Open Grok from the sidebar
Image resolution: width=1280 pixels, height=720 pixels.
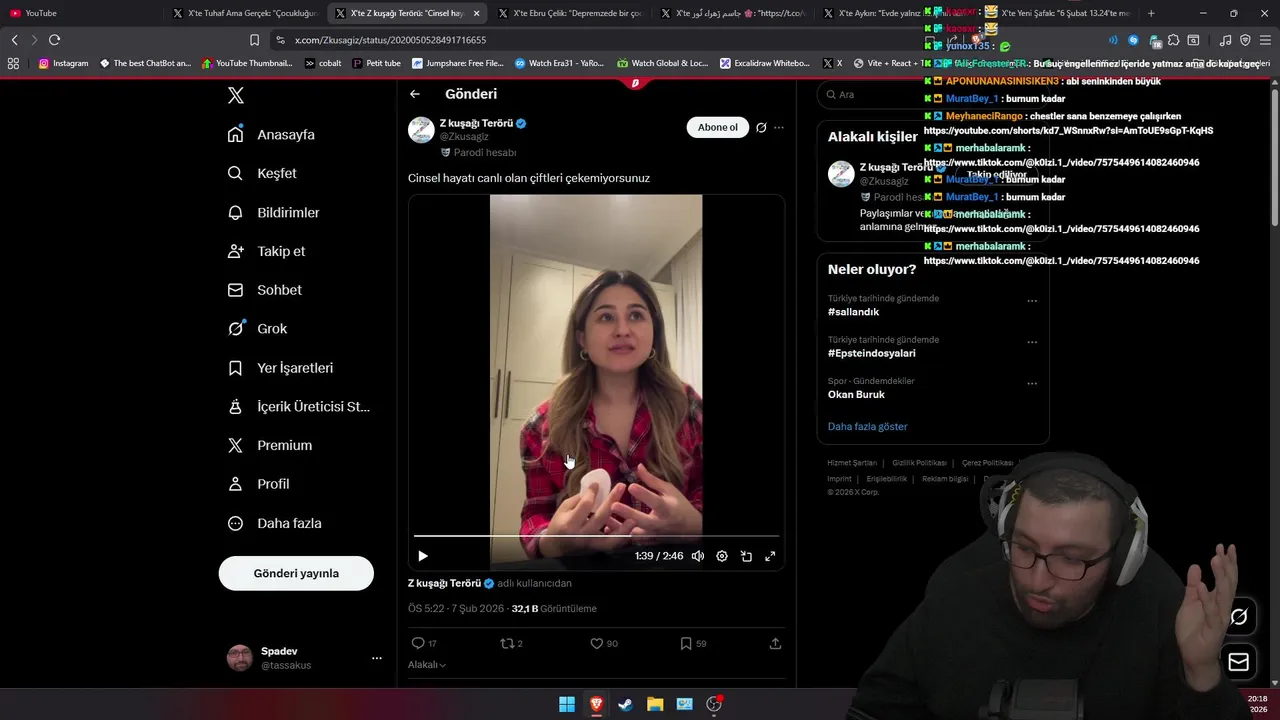pos(257,328)
